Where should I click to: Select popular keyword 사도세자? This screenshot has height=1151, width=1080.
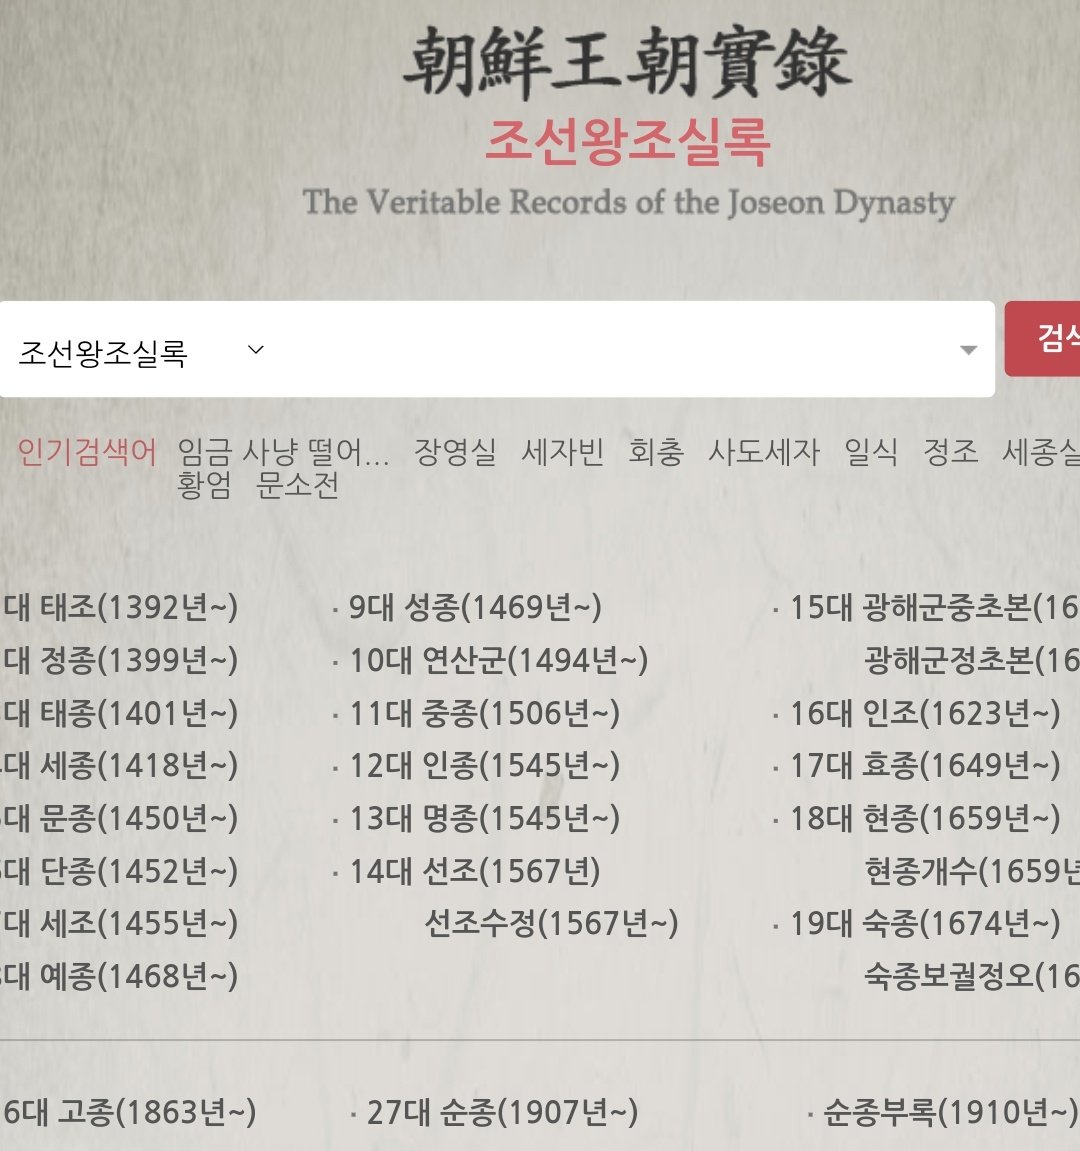(x=764, y=451)
